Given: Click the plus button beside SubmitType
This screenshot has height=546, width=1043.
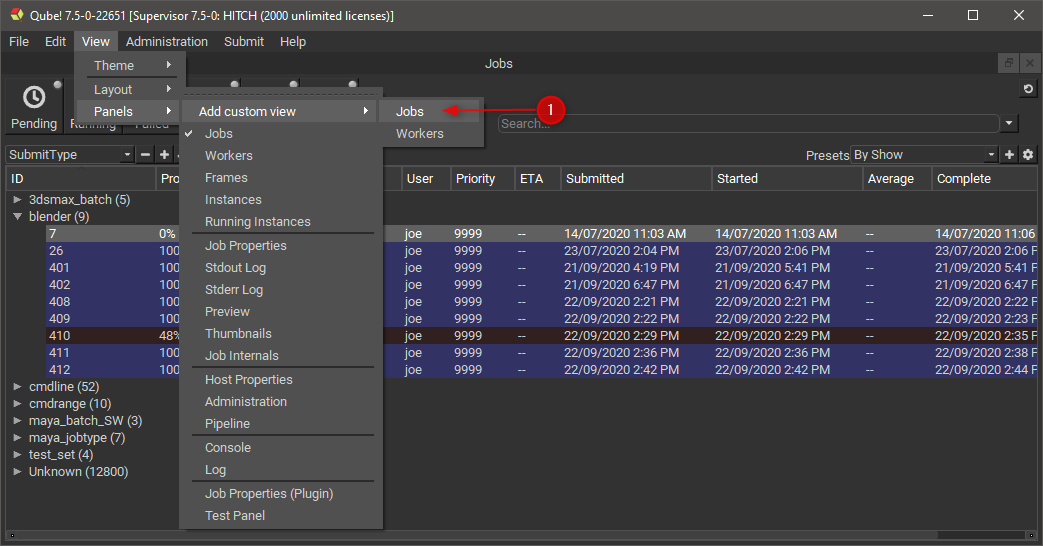Looking at the screenshot, I should point(164,155).
